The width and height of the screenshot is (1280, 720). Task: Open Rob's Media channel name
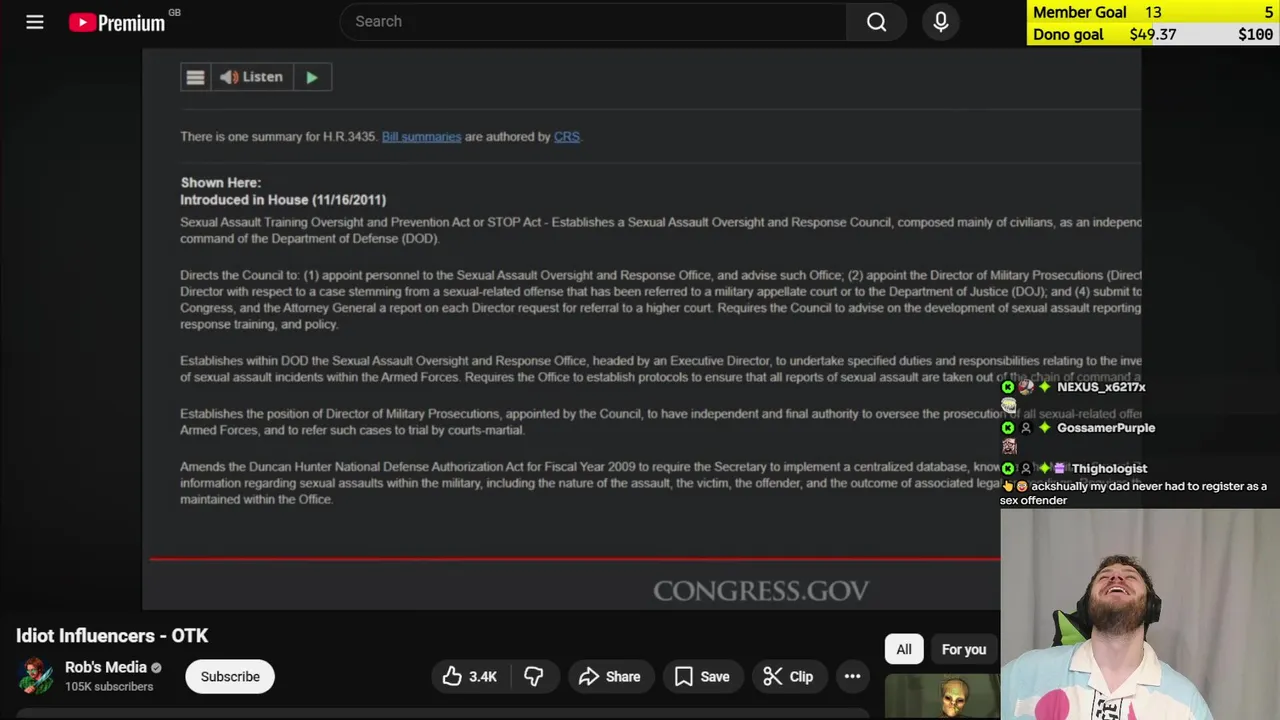point(106,667)
